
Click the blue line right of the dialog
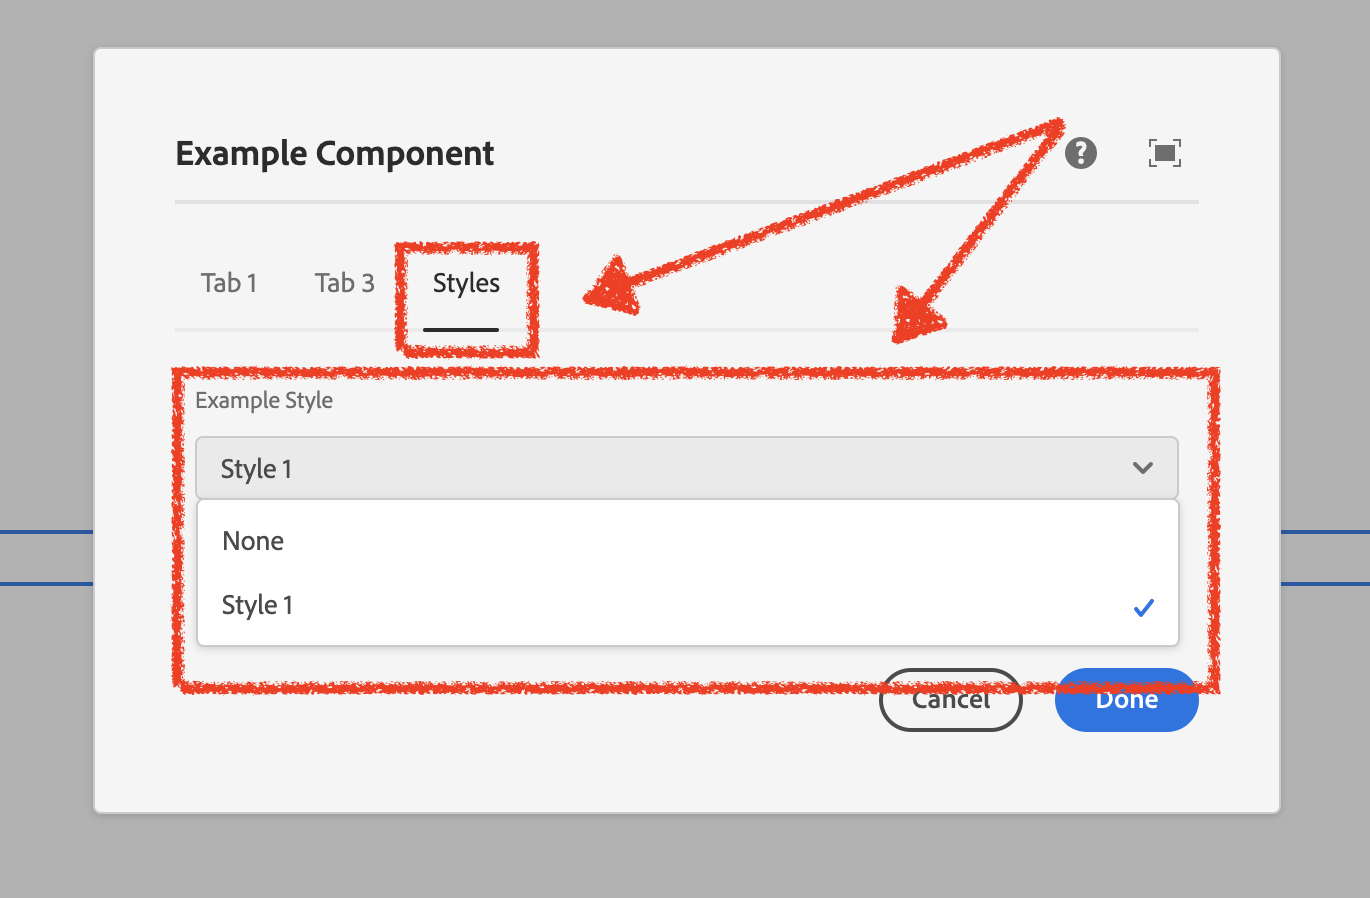coord(1324,532)
